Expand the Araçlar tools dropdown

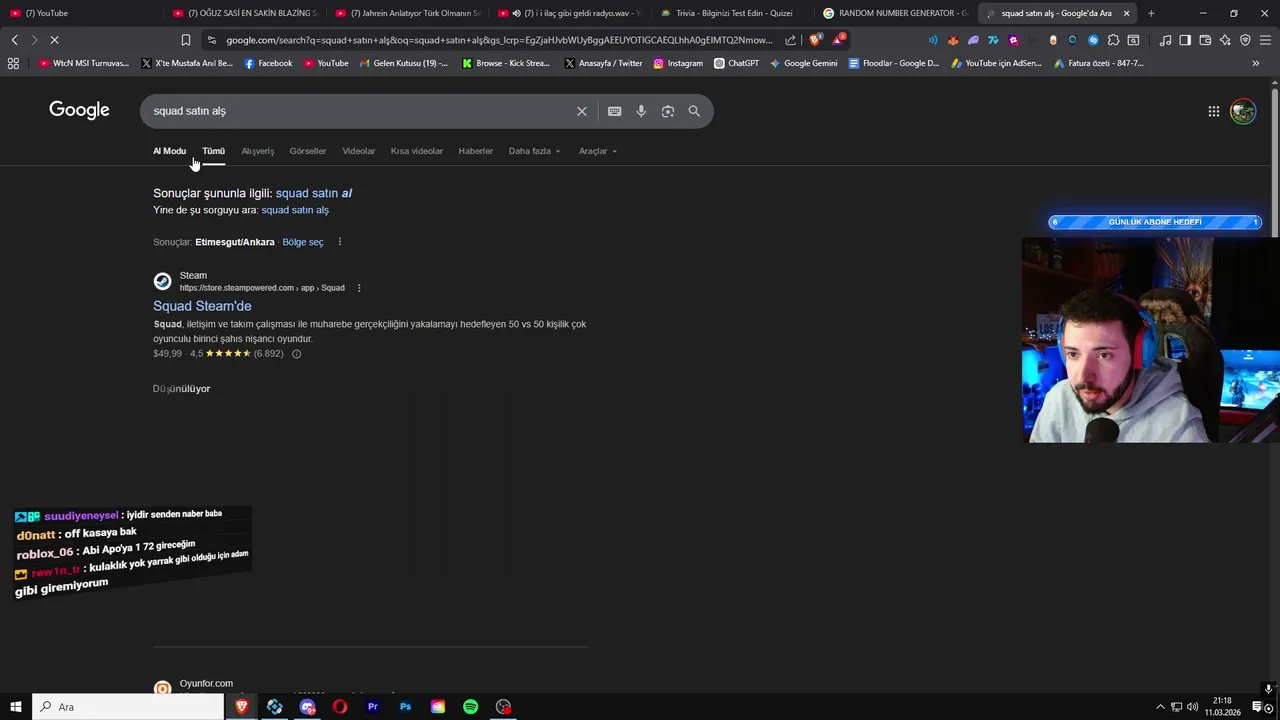(x=598, y=151)
